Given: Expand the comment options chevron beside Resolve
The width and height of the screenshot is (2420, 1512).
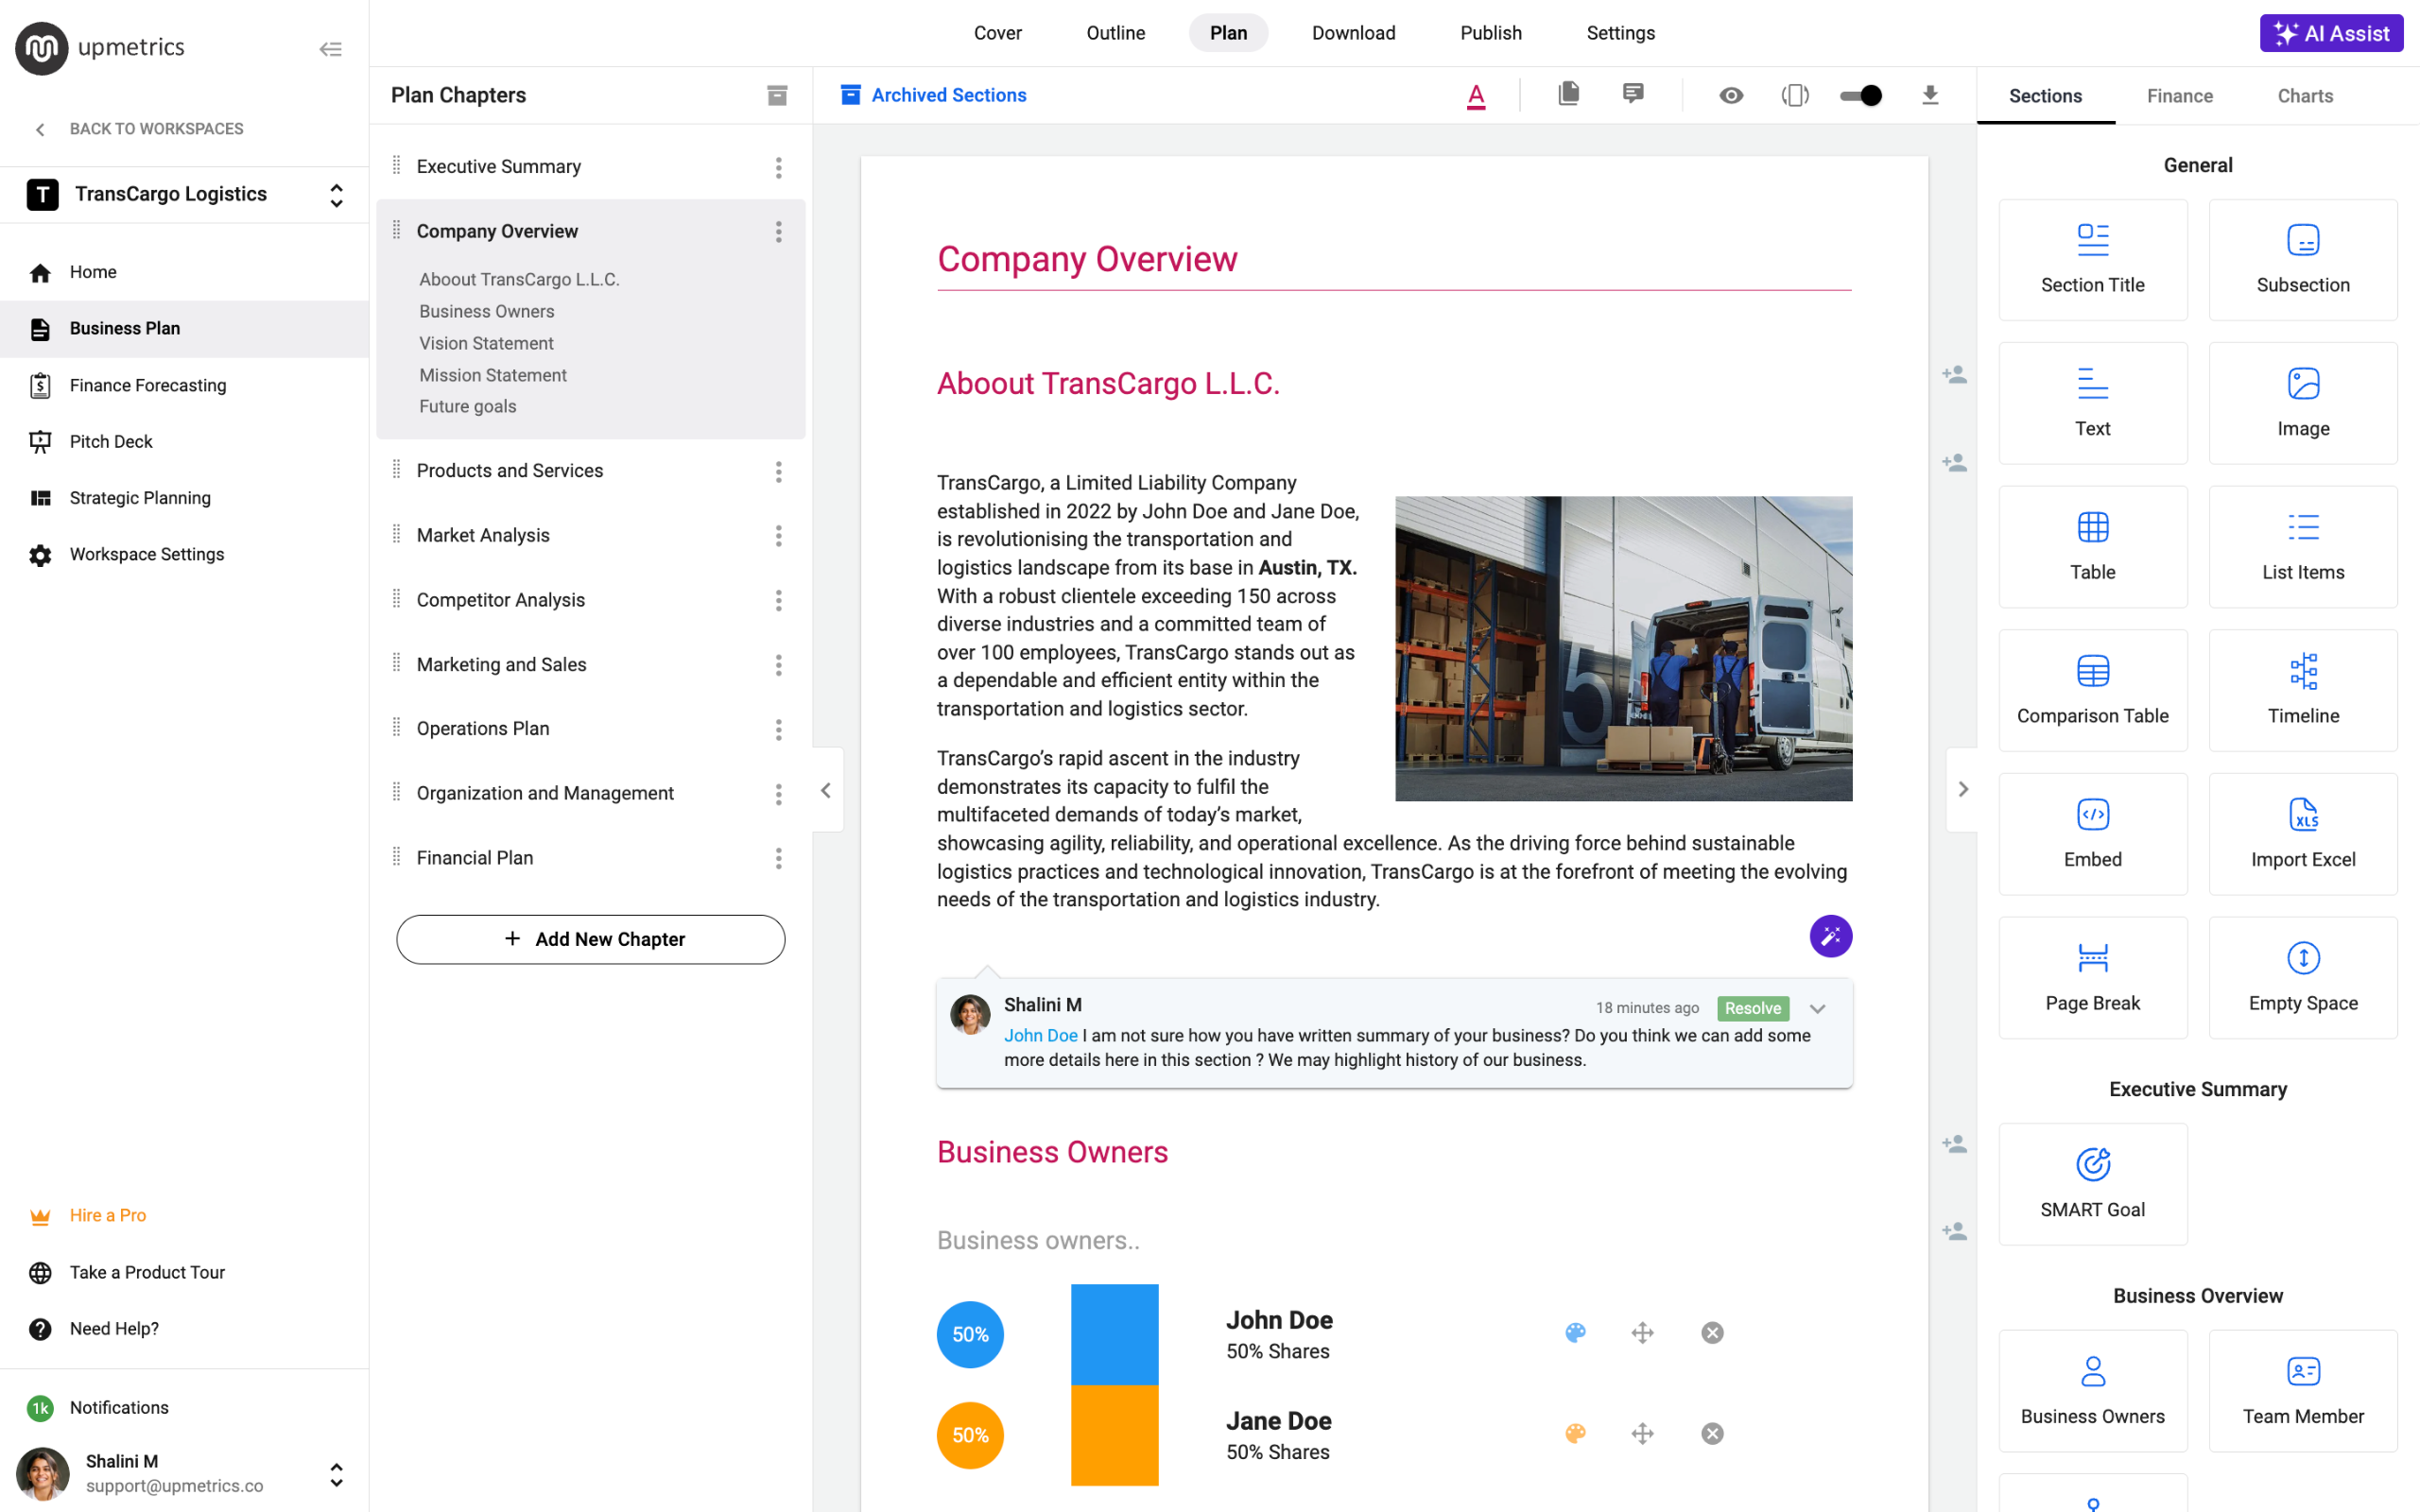Looking at the screenshot, I should point(1817,1008).
